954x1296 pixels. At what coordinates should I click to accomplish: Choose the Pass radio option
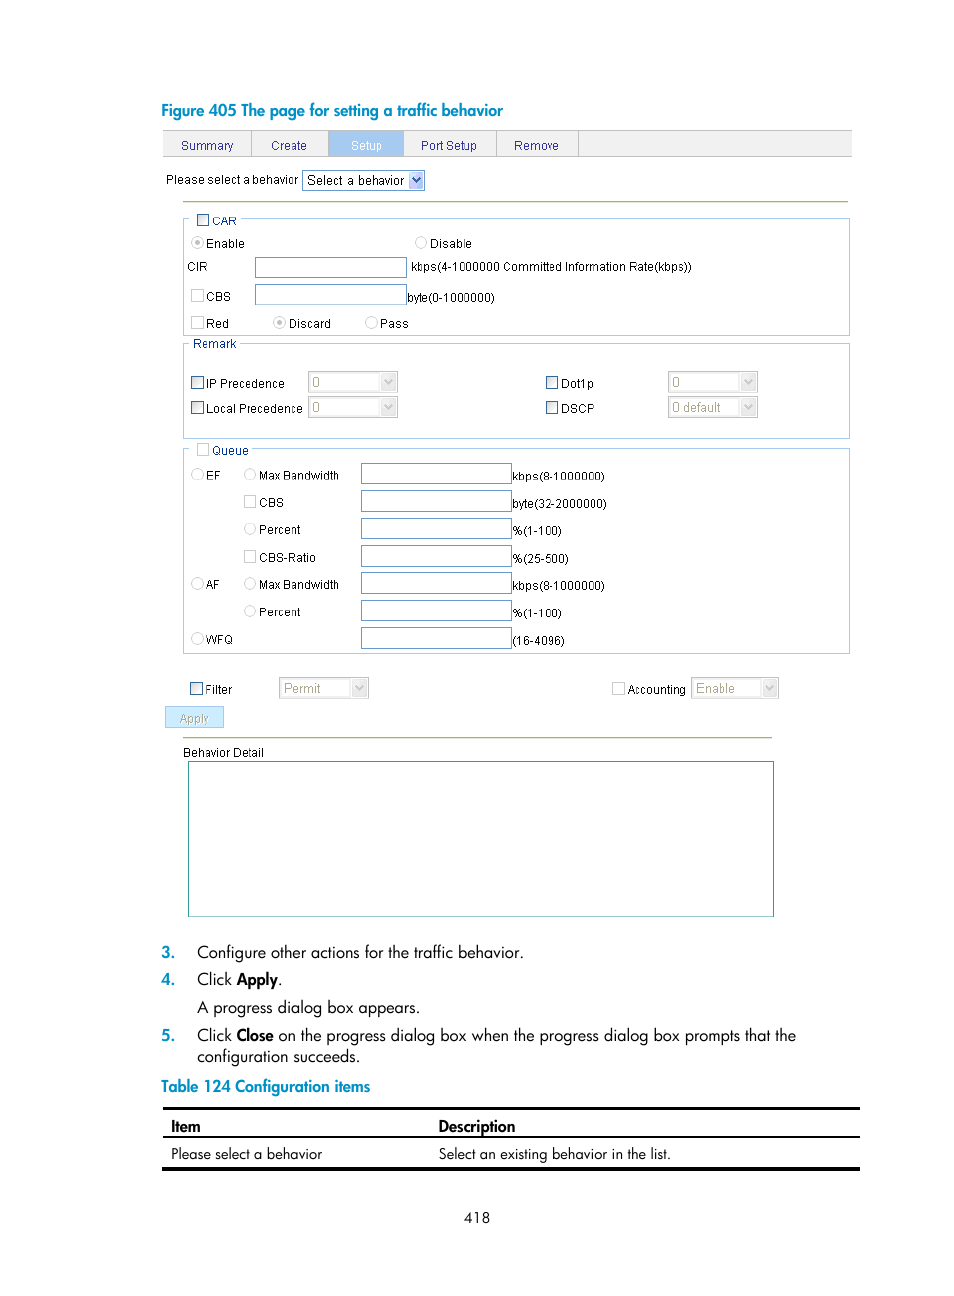tap(371, 323)
